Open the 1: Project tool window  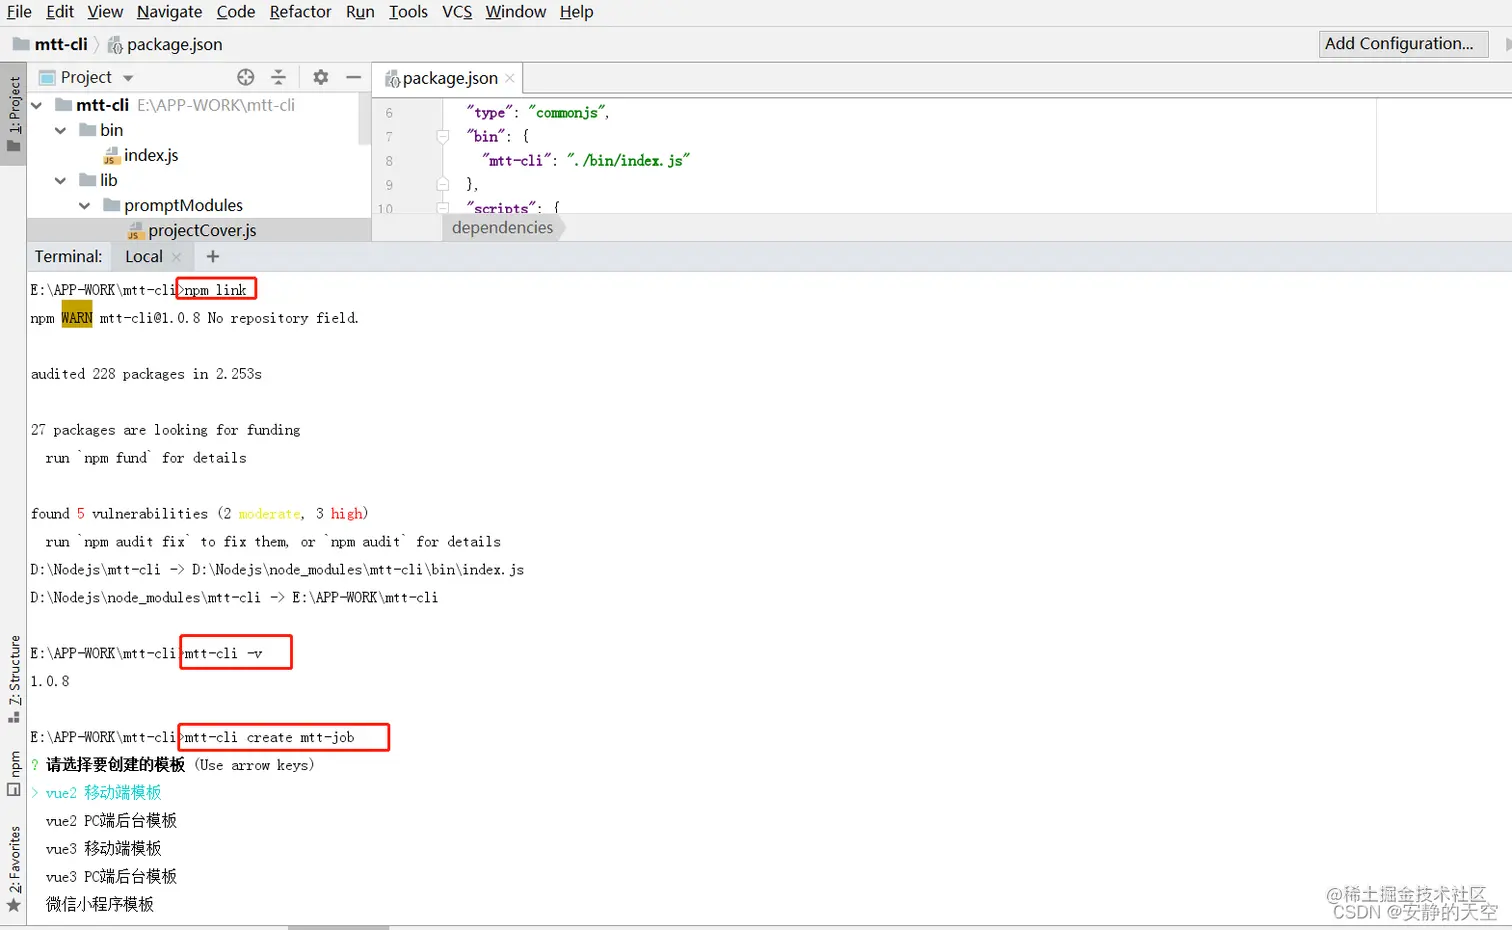[x=13, y=114]
